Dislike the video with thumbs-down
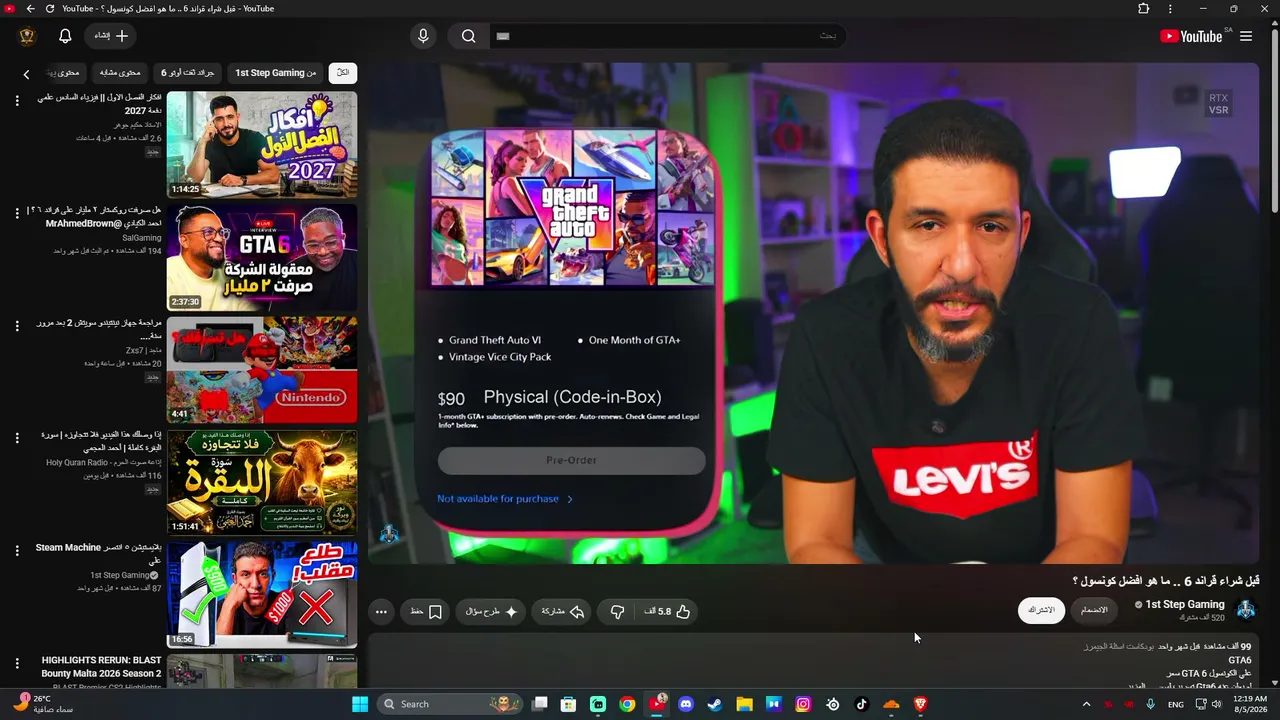The height and width of the screenshot is (720, 1280). [x=617, y=611]
